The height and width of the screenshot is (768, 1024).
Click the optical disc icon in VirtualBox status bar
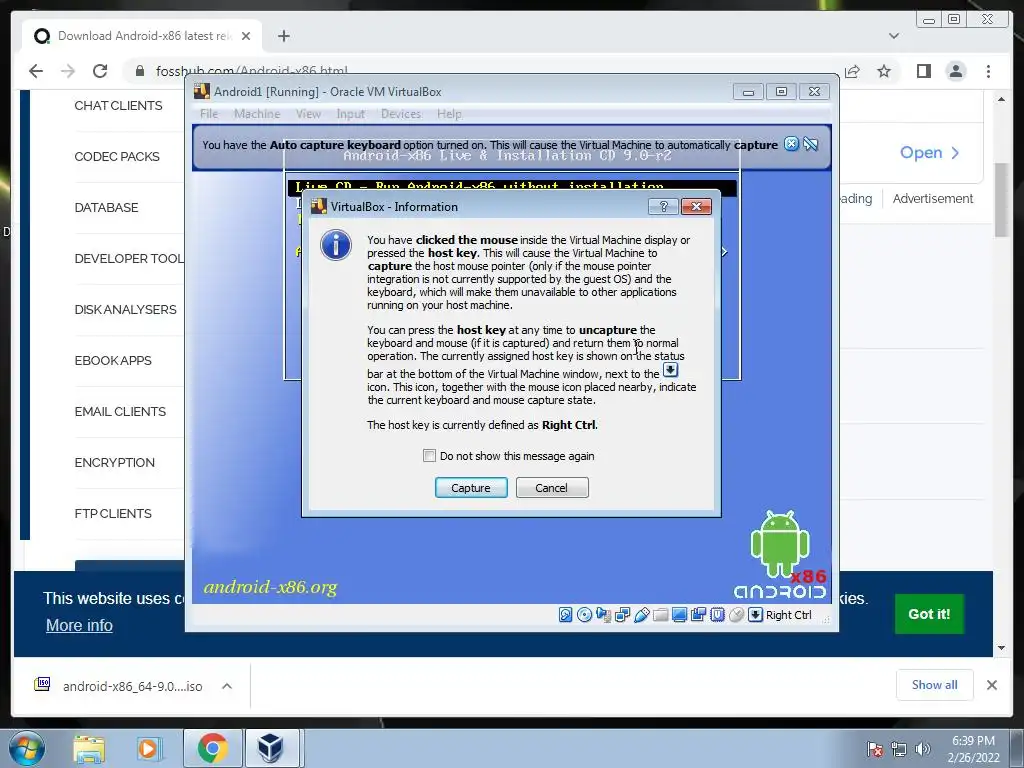tap(584, 615)
